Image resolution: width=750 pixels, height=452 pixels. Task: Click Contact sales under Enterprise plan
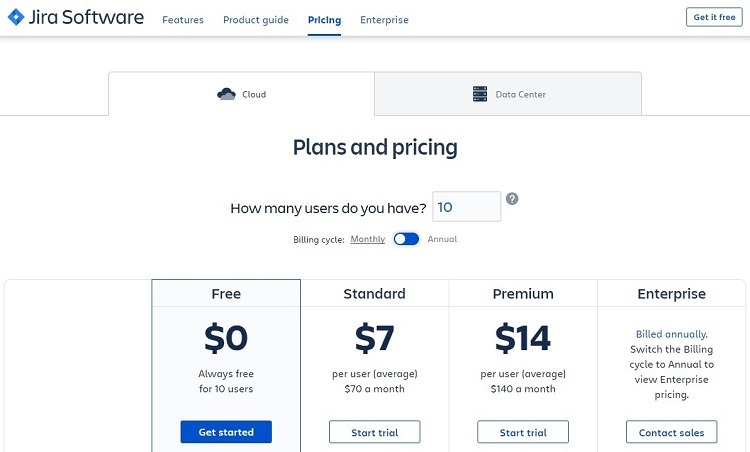[672, 432]
